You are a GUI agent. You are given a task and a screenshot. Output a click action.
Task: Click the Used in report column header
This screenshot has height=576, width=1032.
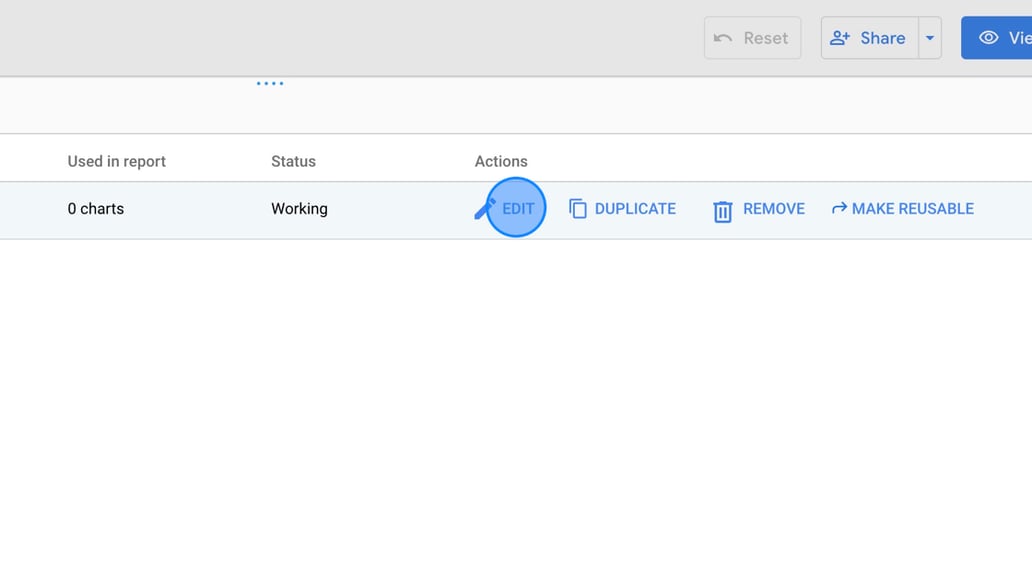click(116, 160)
